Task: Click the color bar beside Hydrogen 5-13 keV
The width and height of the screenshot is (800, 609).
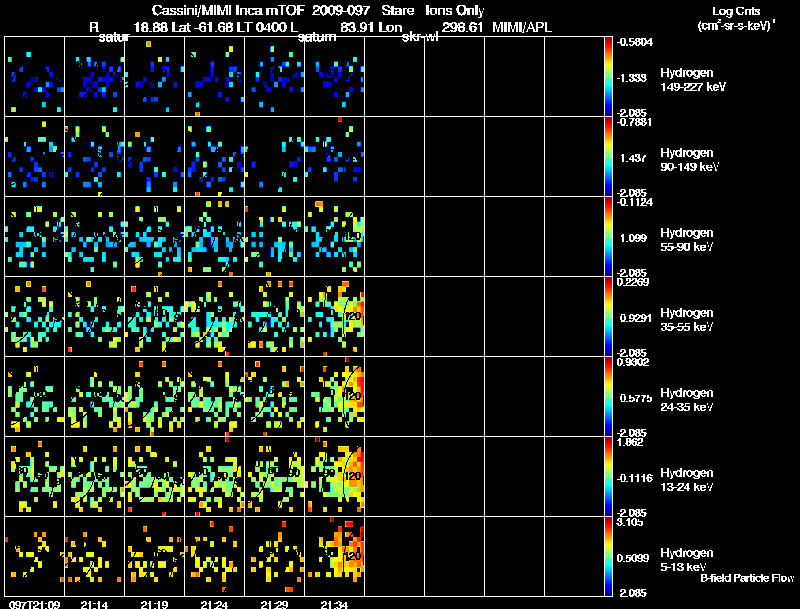Action: tap(608, 556)
